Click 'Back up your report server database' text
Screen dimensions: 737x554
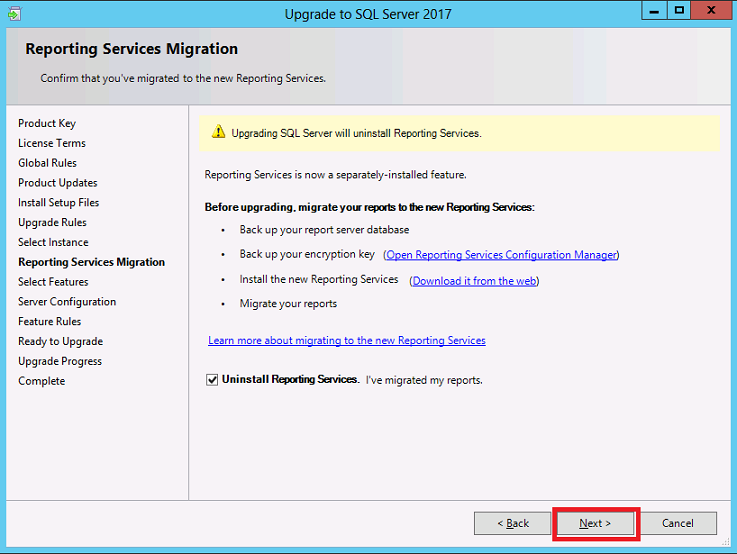[324, 230]
